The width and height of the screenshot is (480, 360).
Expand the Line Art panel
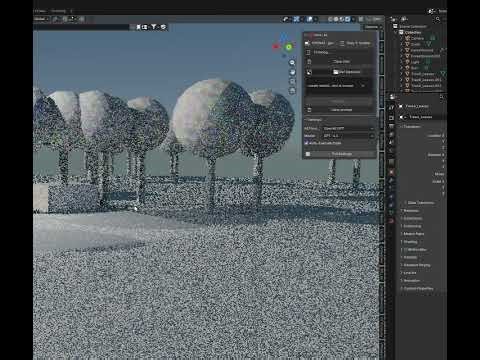click(x=410, y=273)
